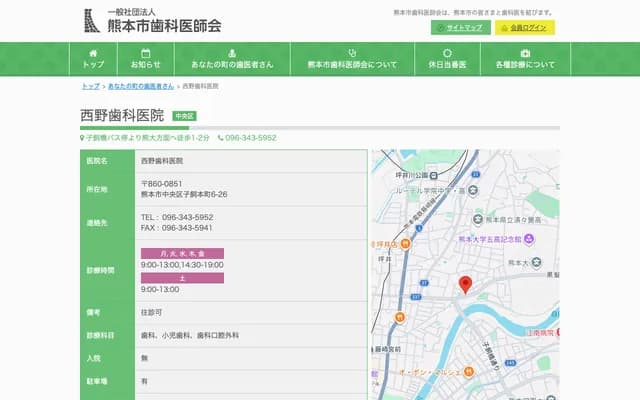Click the stethoscope icon for 熊本市歯科医師会について
Viewport: 640px width, 400px height.
pyautogui.click(x=351, y=52)
